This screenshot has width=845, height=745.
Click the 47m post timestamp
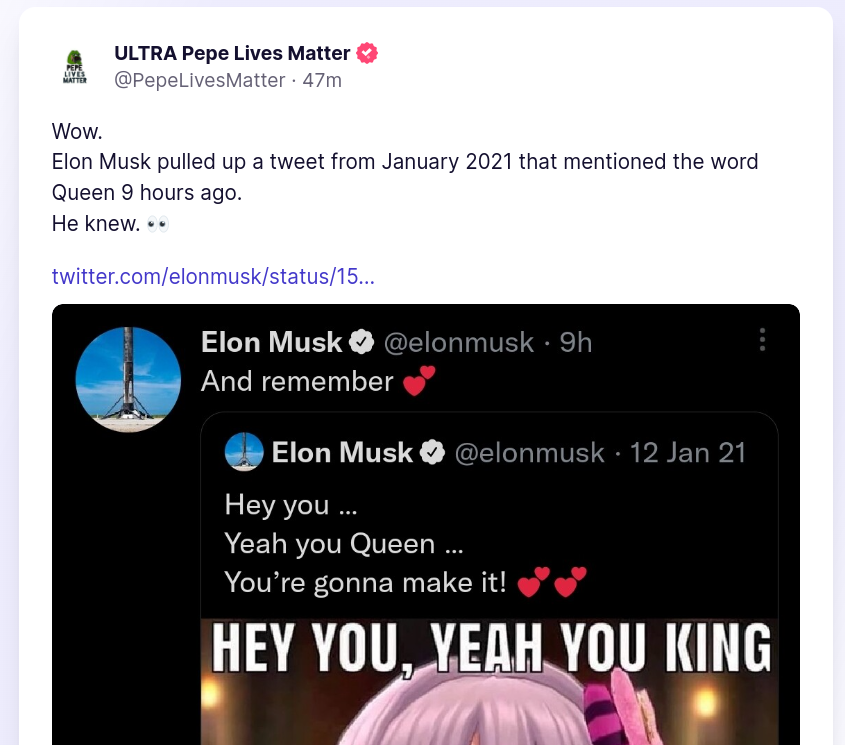[x=322, y=80]
